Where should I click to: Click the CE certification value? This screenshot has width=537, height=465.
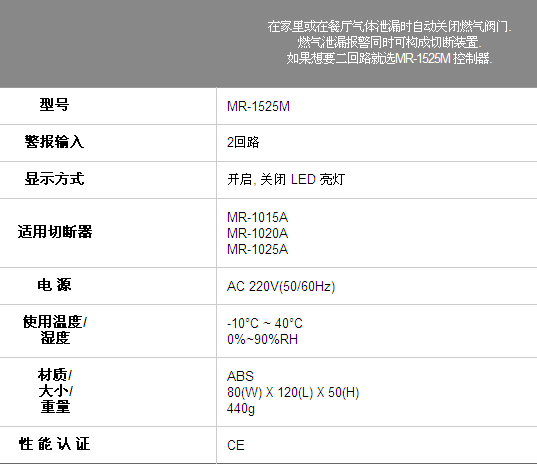pos(236,445)
